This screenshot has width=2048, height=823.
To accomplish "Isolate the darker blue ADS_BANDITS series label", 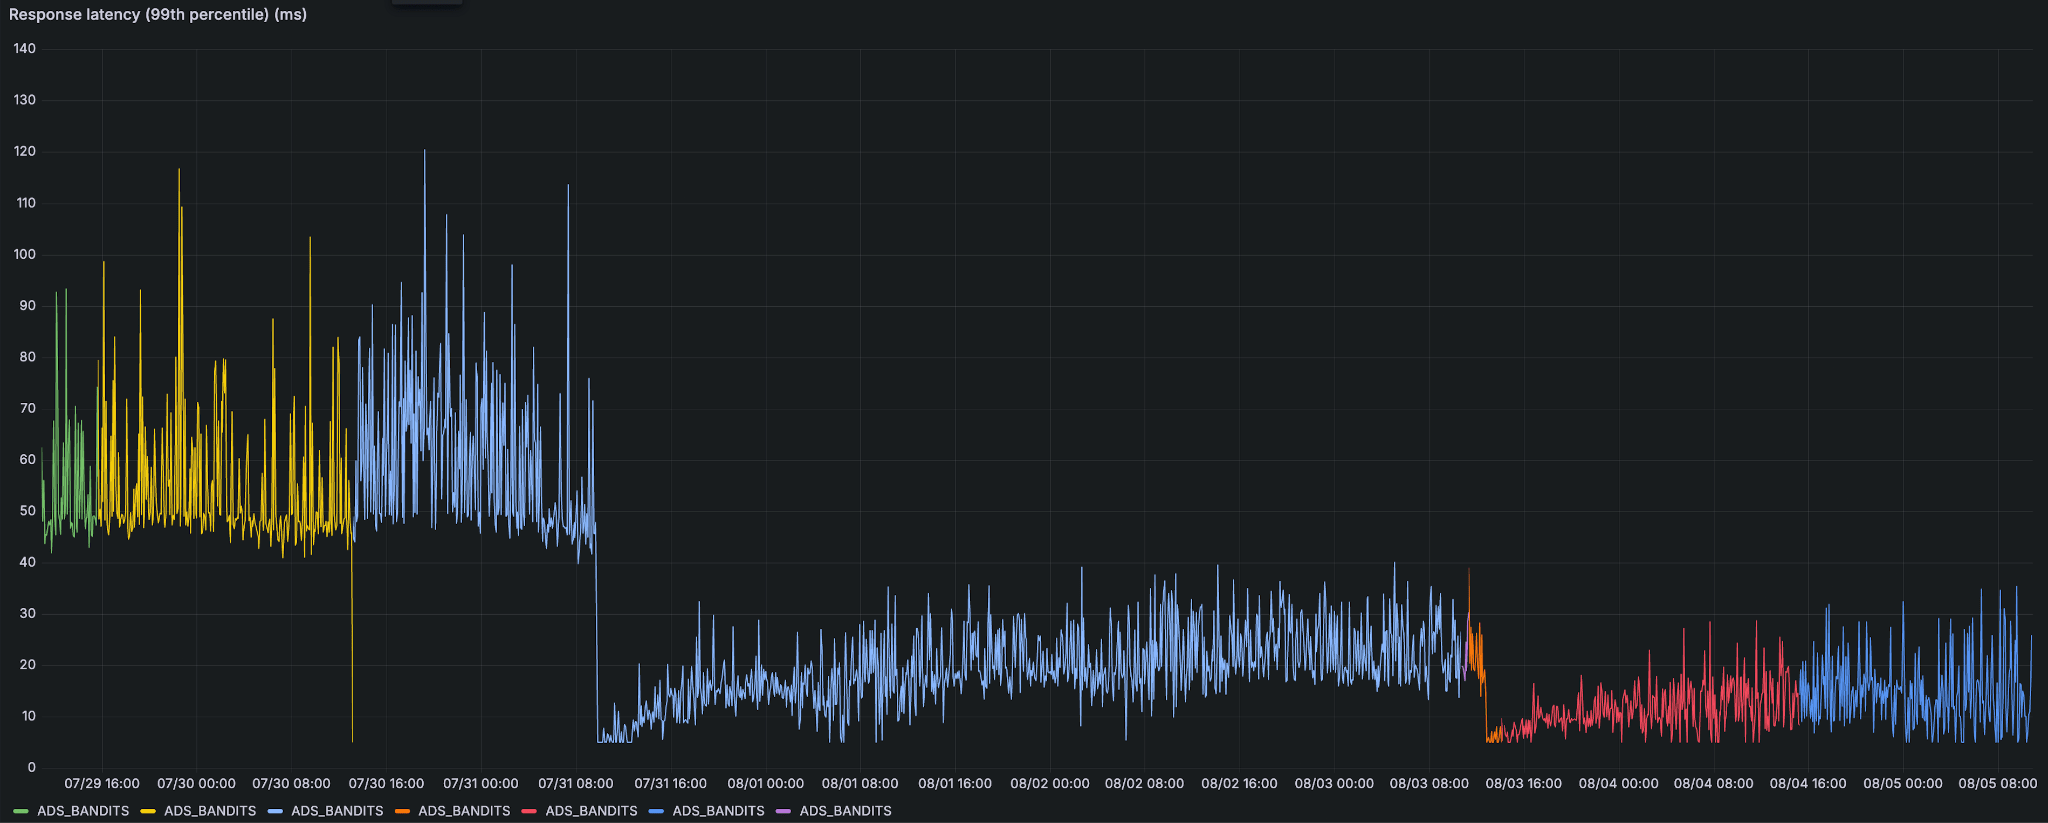I will click(718, 811).
